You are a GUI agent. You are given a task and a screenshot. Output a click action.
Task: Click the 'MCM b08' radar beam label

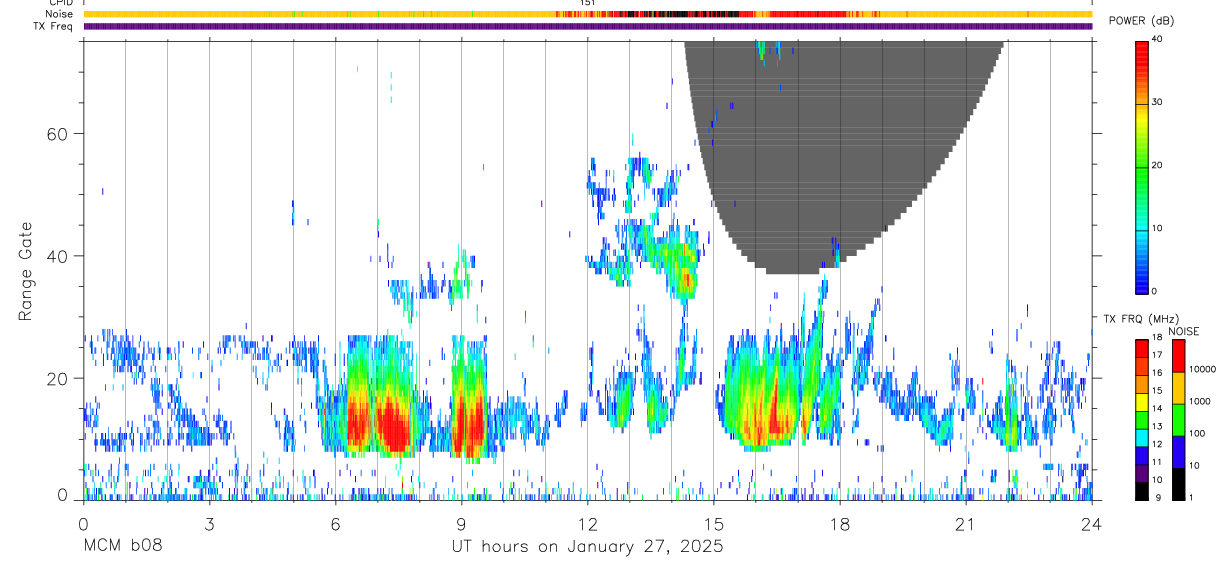[x=122, y=546]
